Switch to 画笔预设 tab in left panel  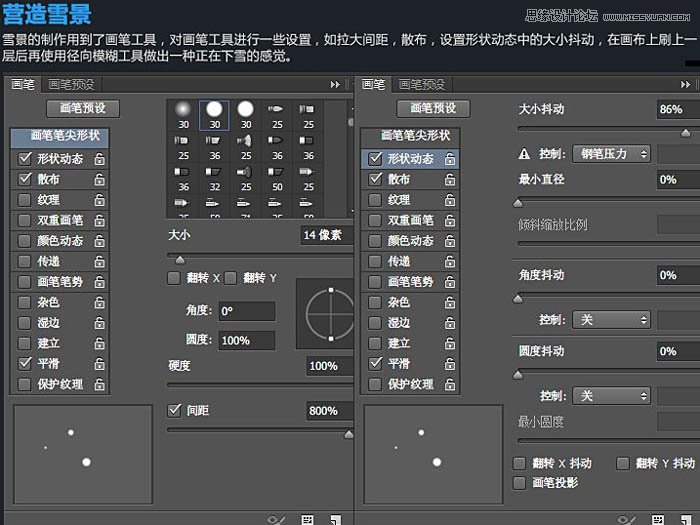coord(71,84)
